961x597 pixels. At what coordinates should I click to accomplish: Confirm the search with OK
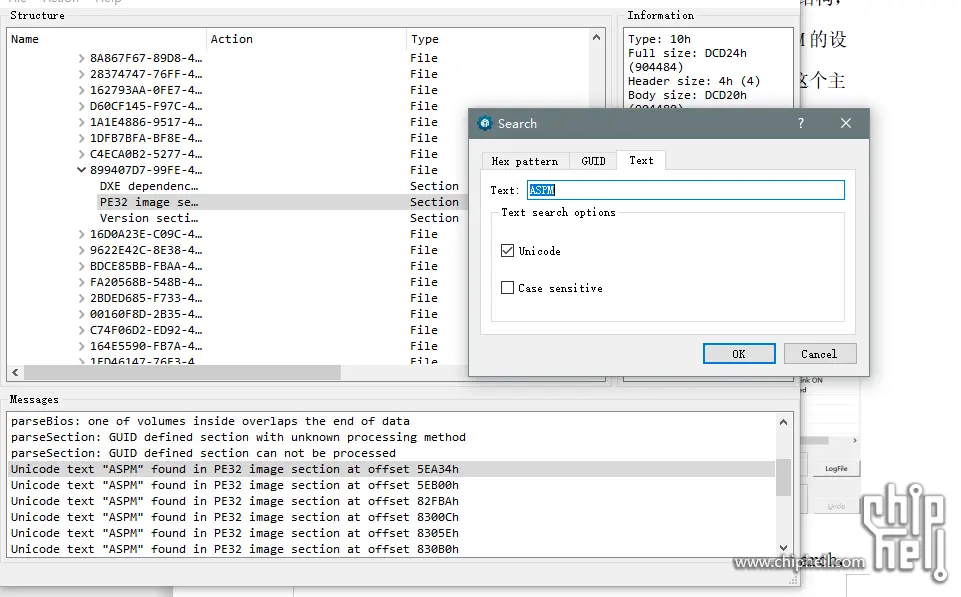[739, 354]
